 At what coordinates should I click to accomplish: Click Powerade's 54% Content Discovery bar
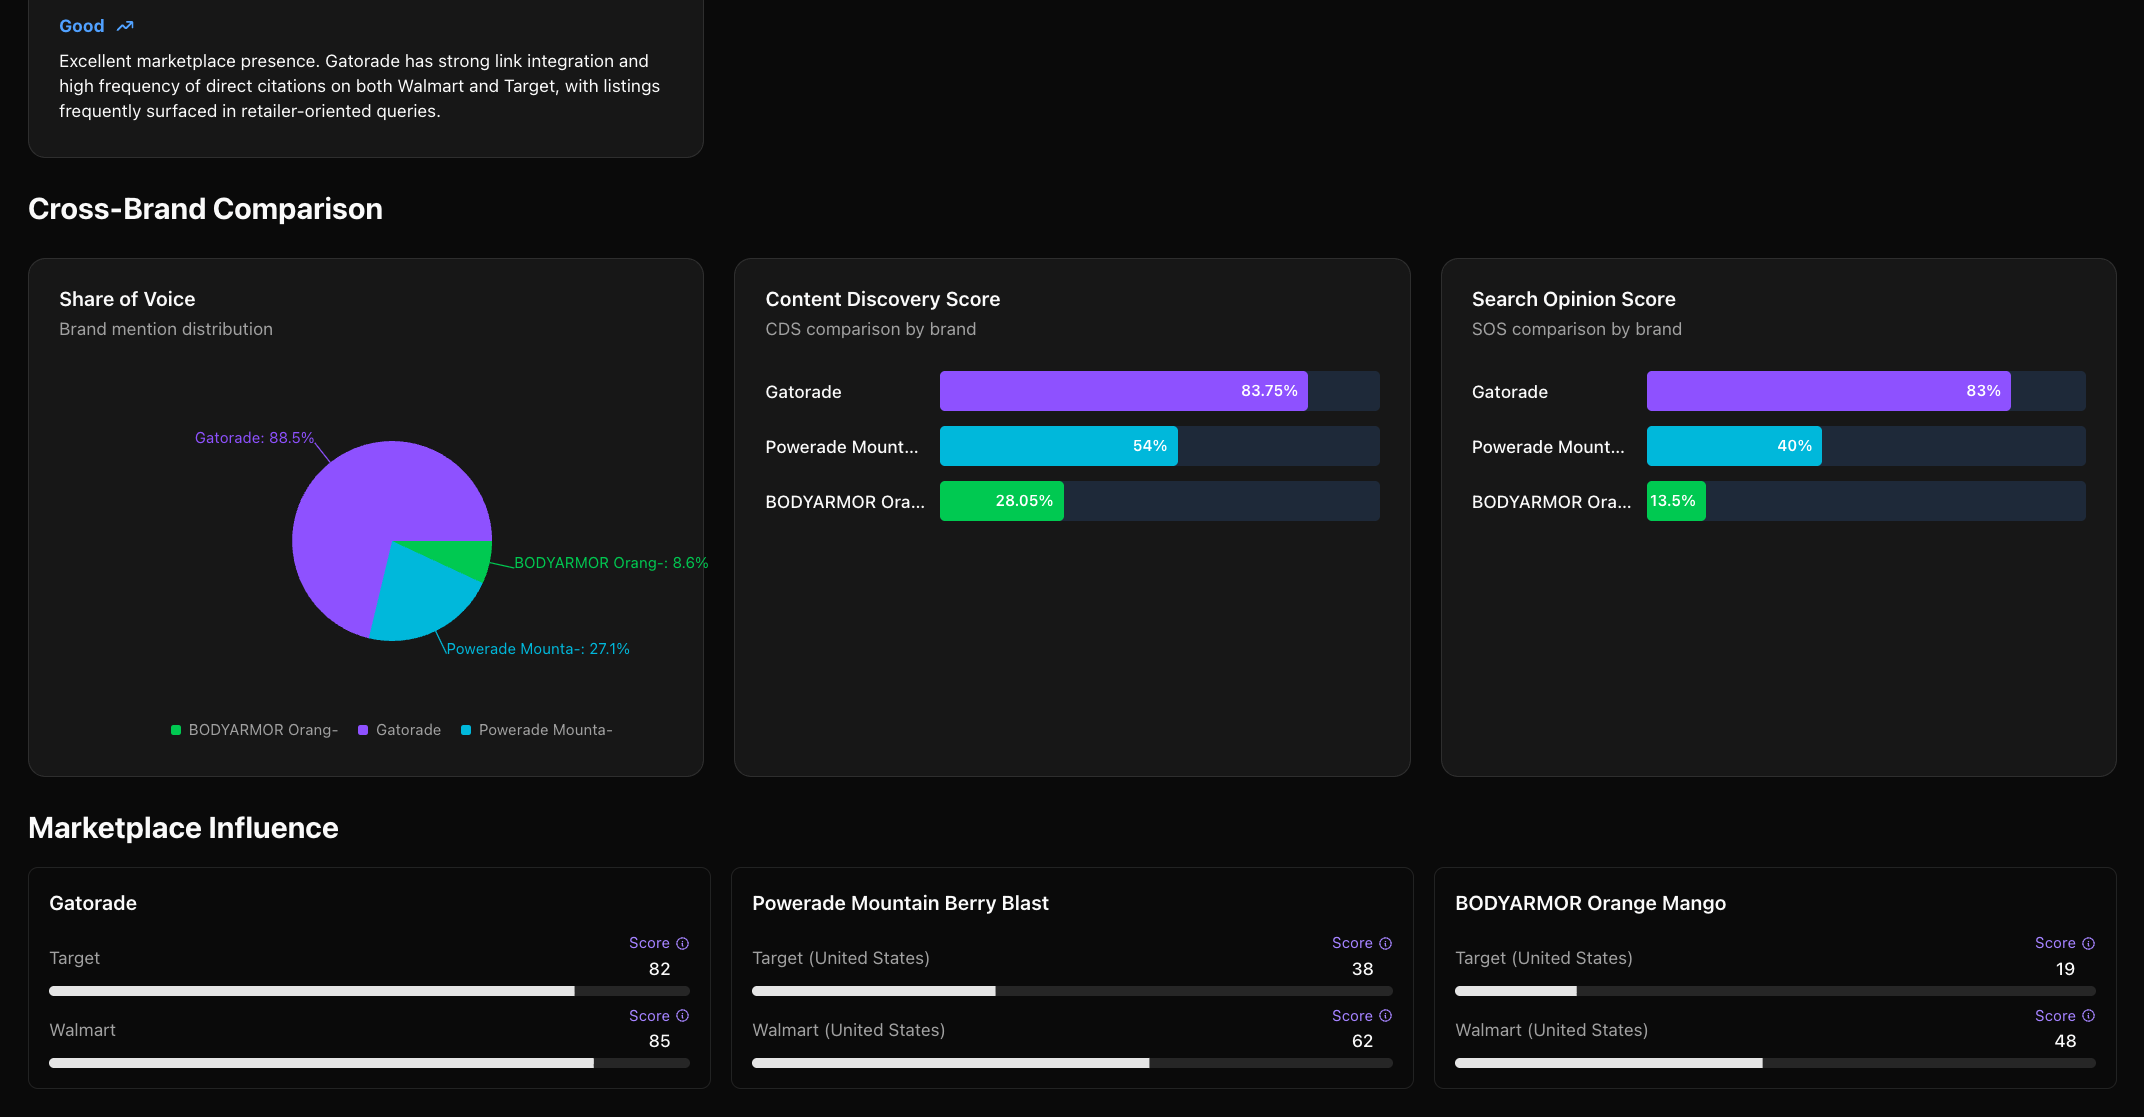point(1058,446)
